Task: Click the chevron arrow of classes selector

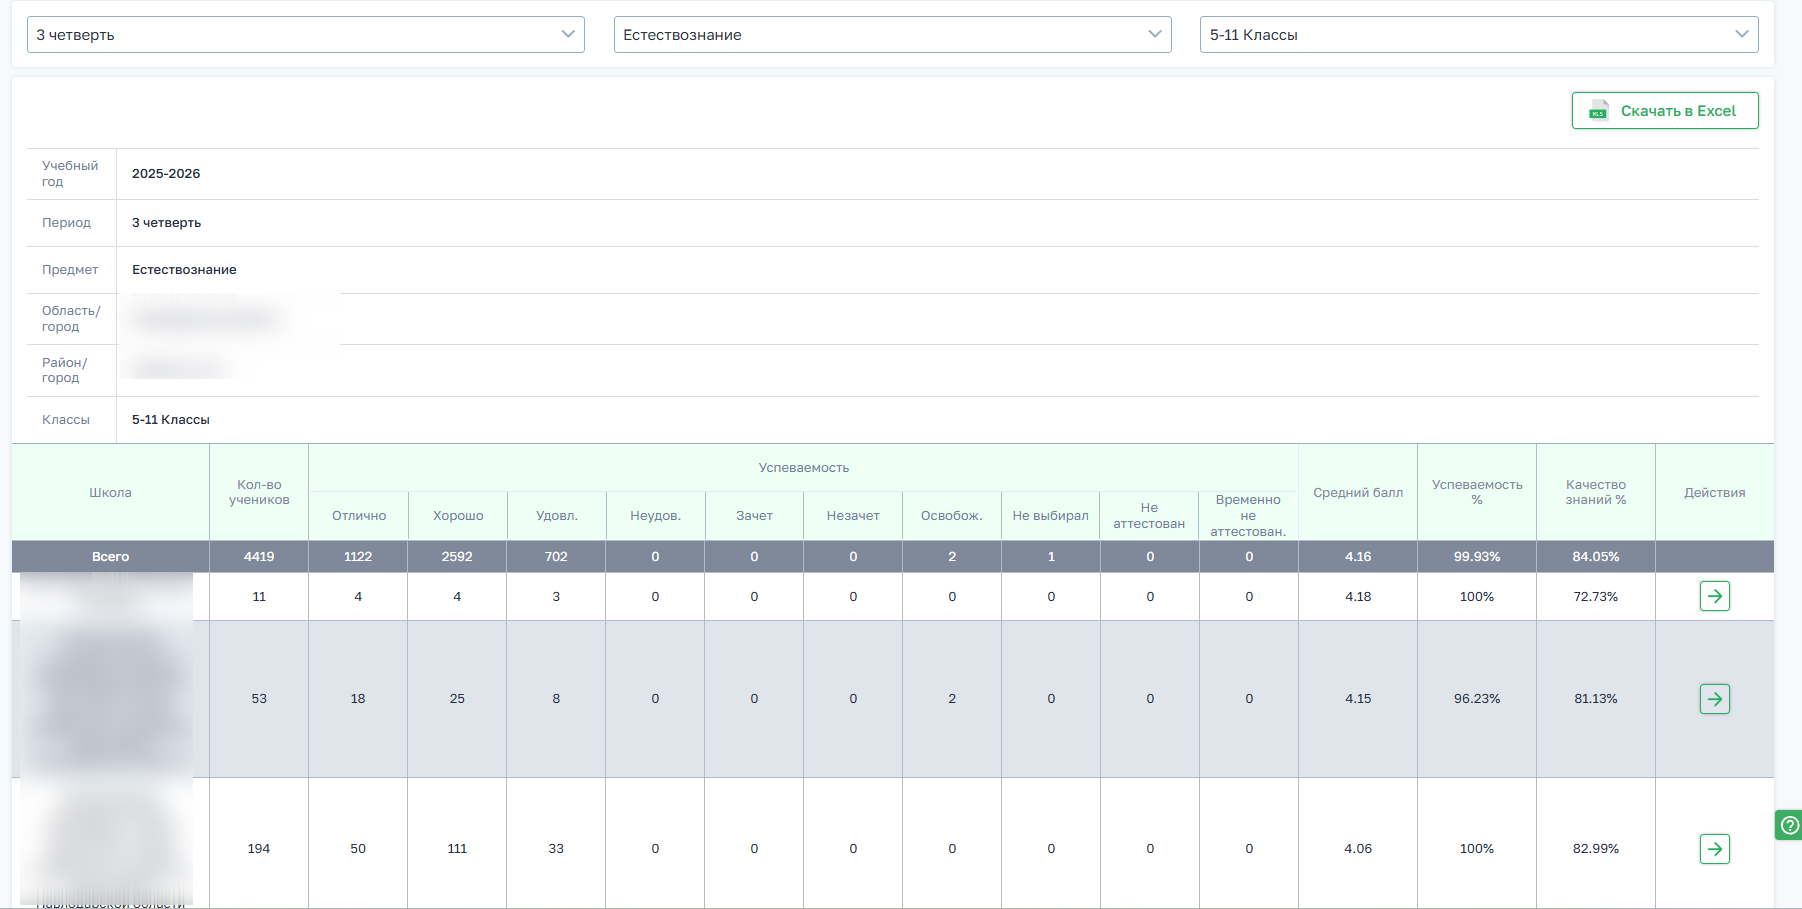Action: click(x=1741, y=34)
